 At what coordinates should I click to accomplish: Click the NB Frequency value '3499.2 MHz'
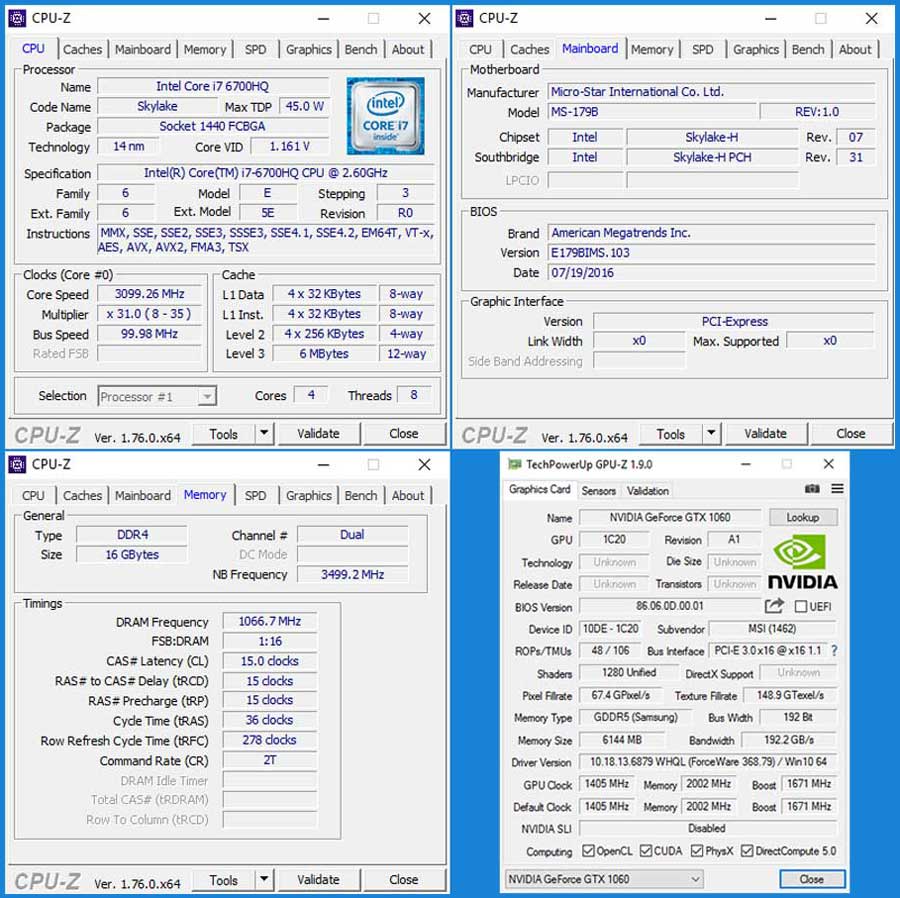pyautogui.click(x=352, y=574)
